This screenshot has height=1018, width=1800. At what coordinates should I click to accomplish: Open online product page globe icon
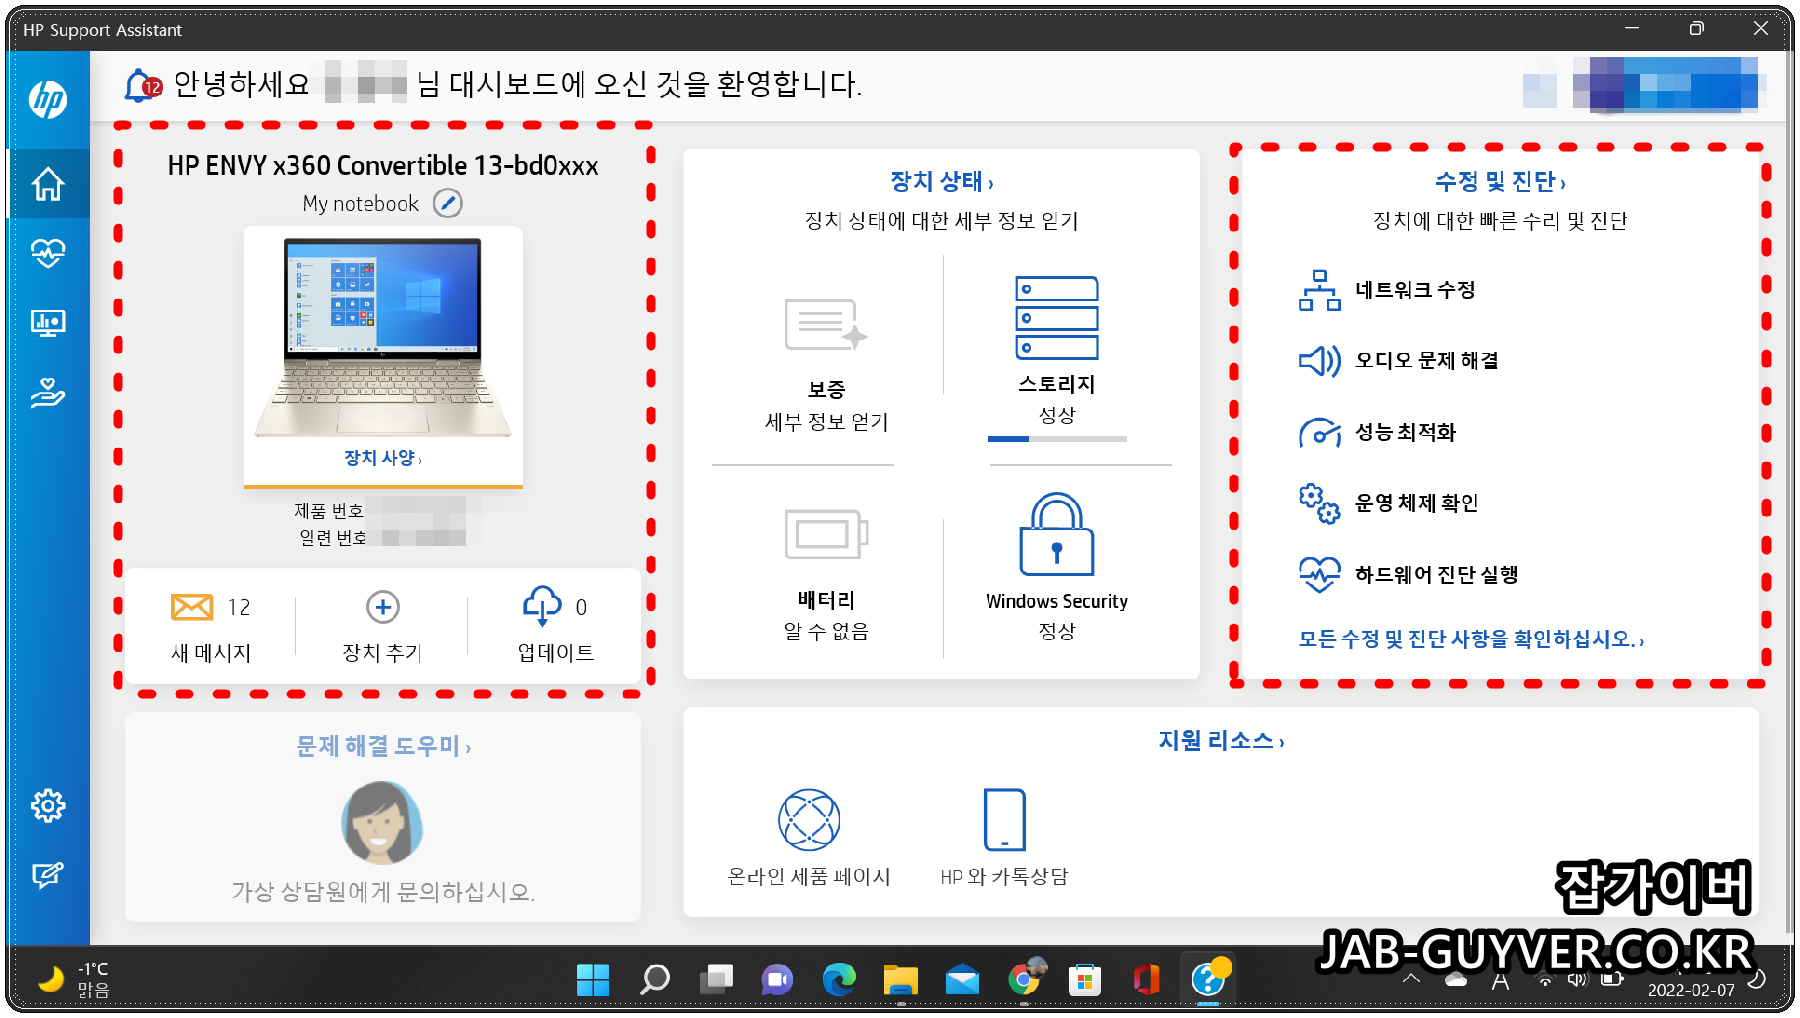click(809, 820)
